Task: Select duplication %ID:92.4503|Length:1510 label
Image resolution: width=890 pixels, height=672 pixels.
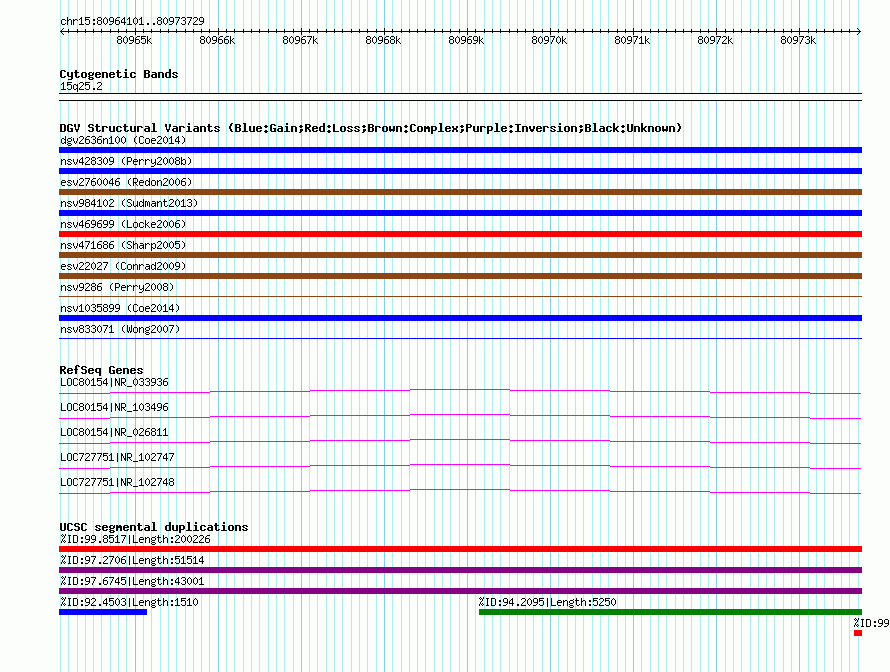Action: [x=129, y=602]
